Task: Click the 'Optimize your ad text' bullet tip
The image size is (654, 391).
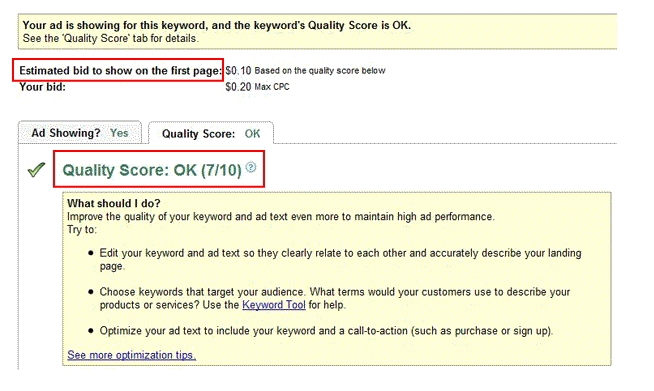Action: pyautogui.click(x=326, y=331)
